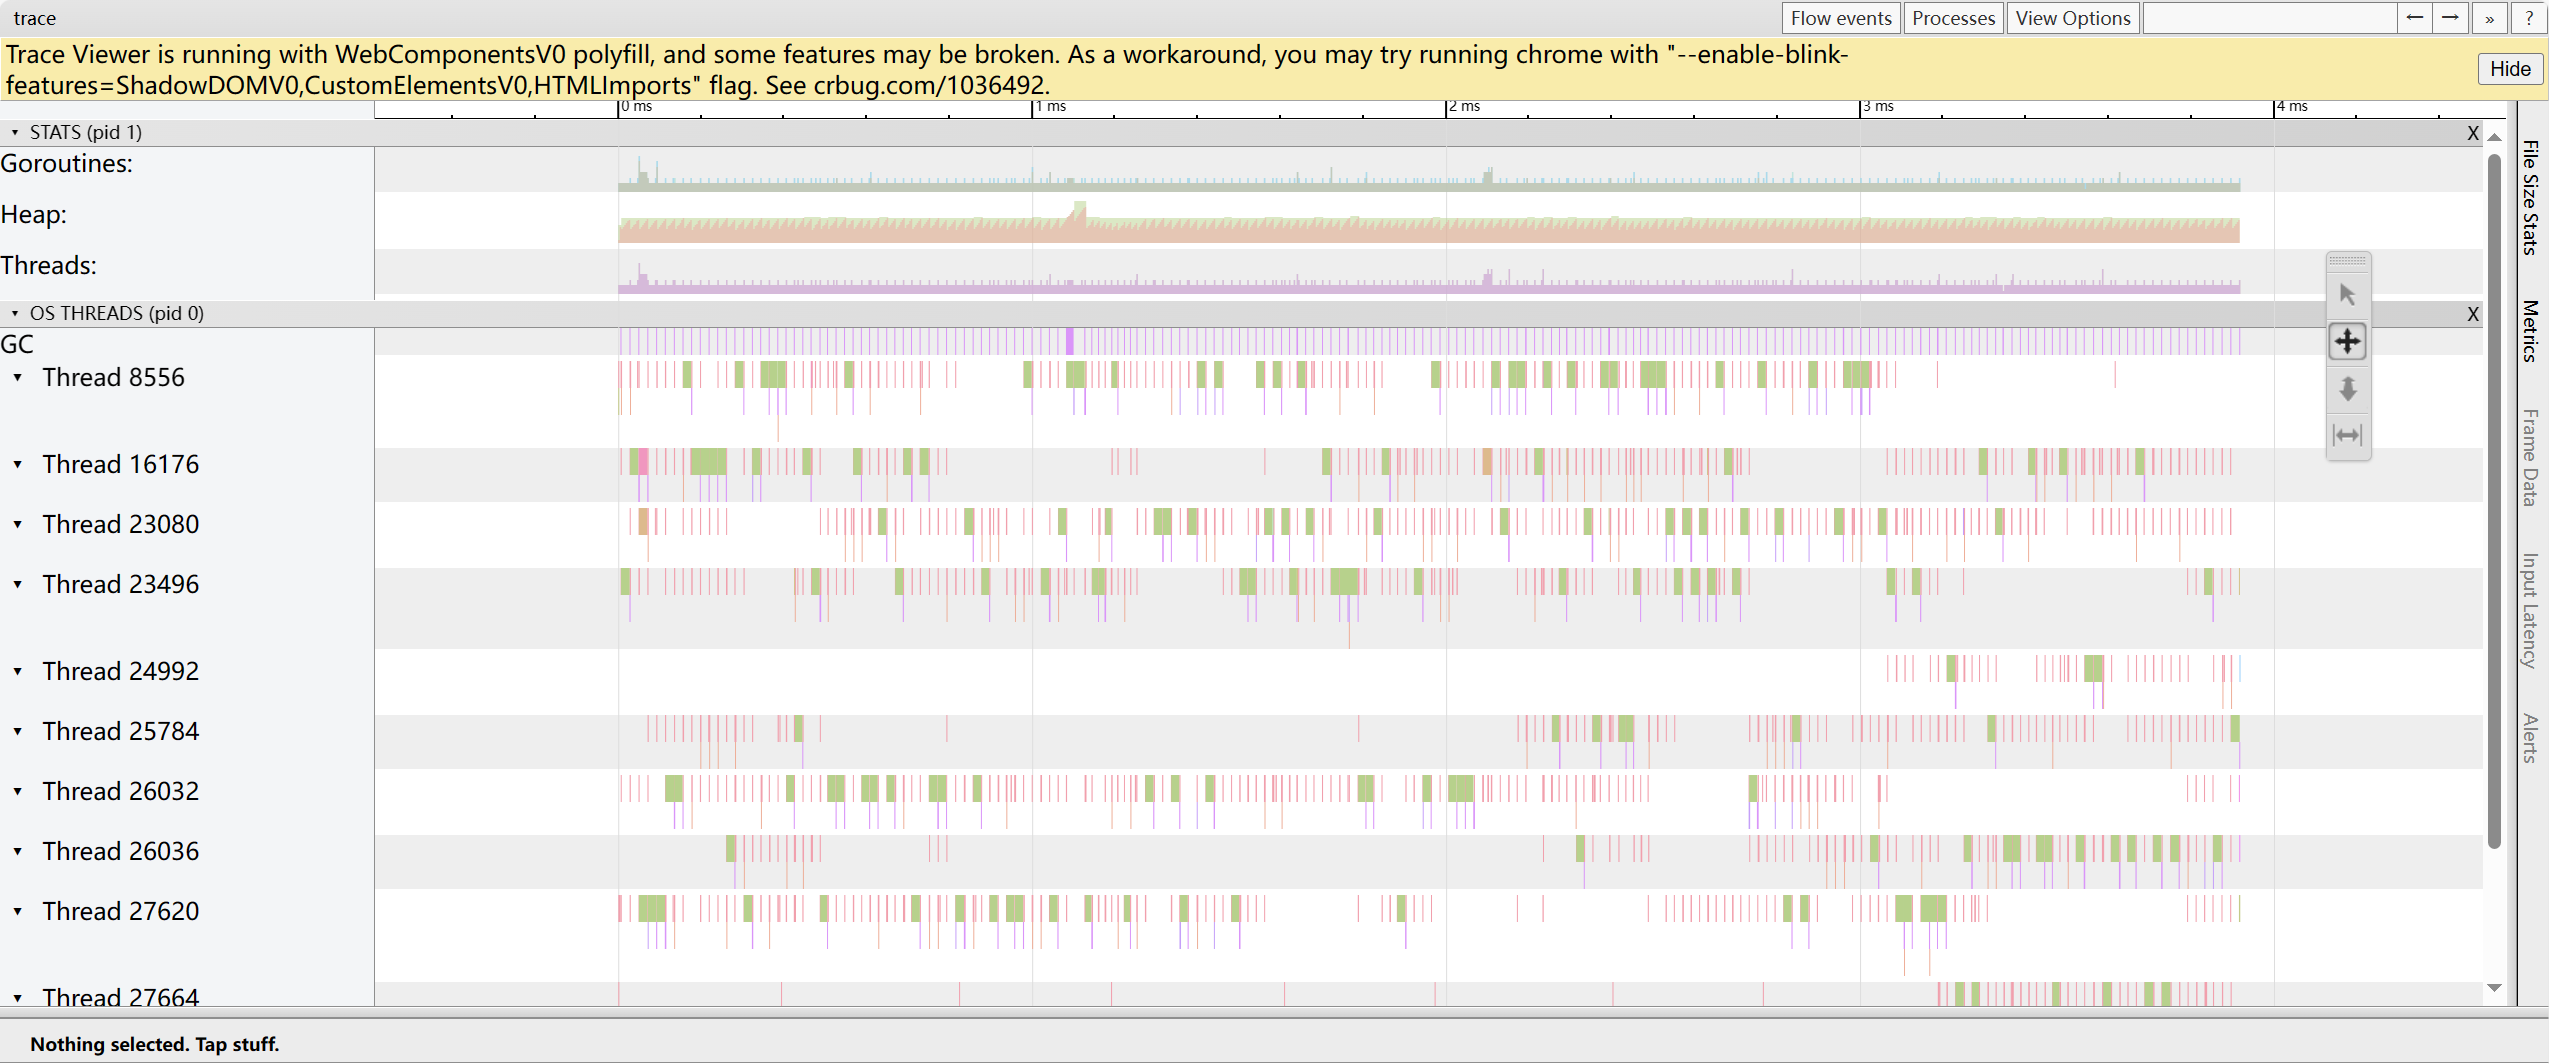Click the double chevron expand button
The image size is (2549, 1064).
pos(2489,18)
